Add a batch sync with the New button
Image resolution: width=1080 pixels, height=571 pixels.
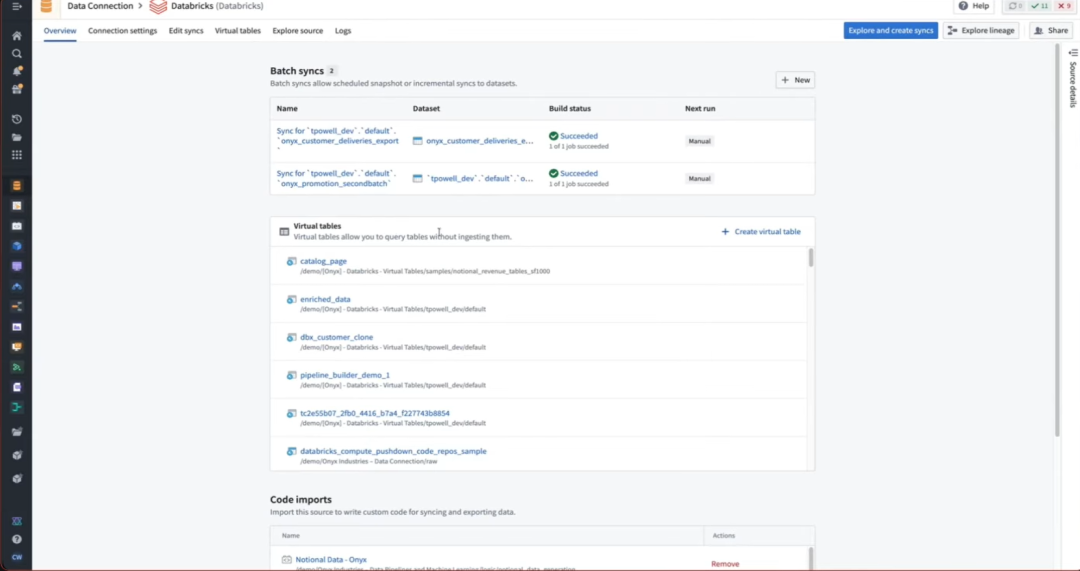796,80
